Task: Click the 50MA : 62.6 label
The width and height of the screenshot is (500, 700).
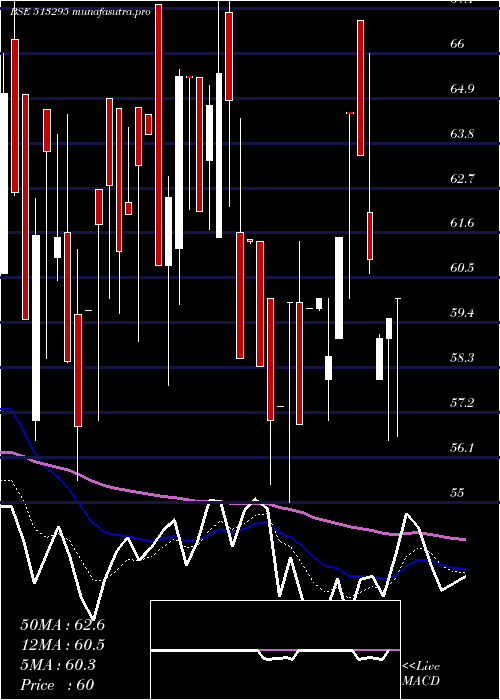Action: click(62, 625)
